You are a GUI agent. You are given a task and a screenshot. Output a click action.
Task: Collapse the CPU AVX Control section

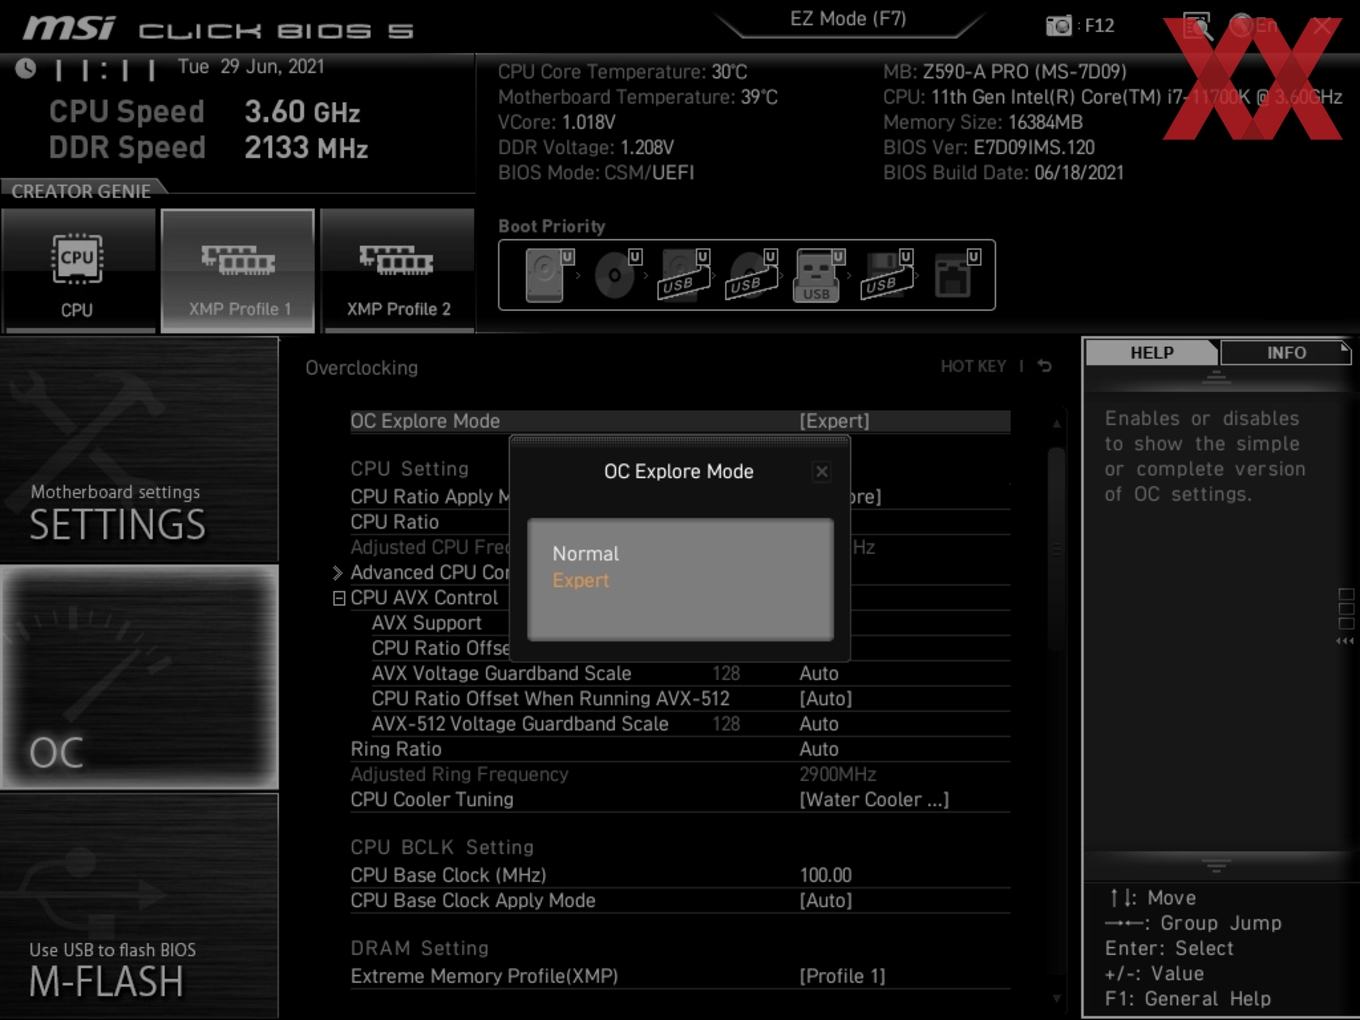339,598
